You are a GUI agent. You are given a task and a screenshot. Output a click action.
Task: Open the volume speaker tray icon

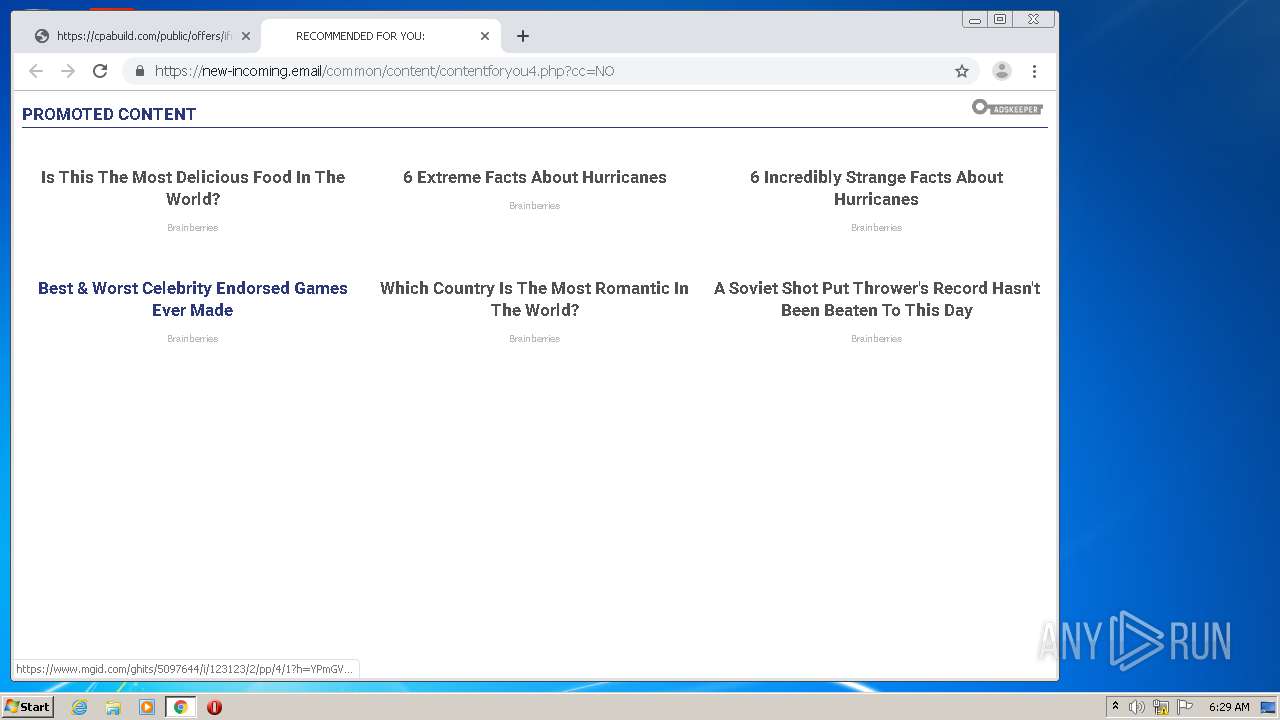[1136, 707]
